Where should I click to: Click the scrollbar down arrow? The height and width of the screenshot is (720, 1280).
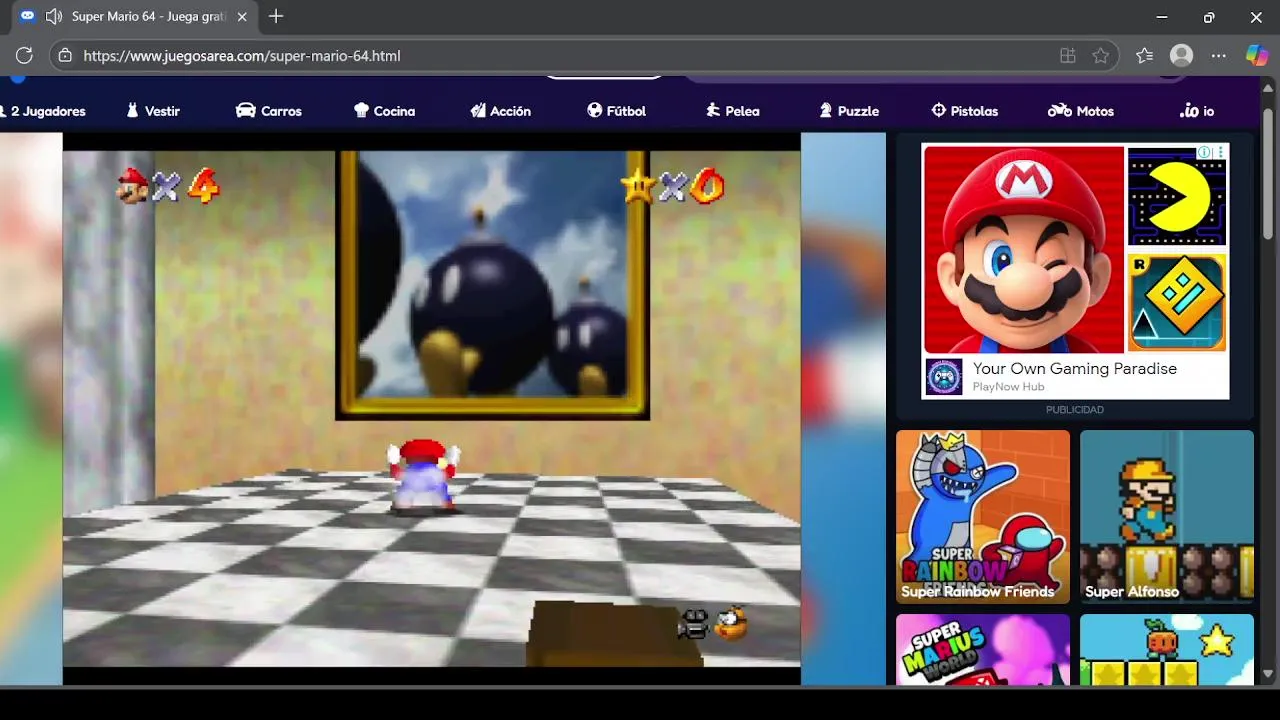point(1269,674)
